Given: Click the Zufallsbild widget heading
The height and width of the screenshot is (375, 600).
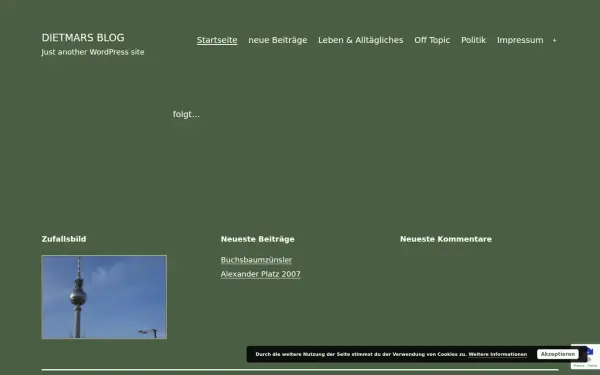Looking at the screenshot, I should click(x=64, y=239).
